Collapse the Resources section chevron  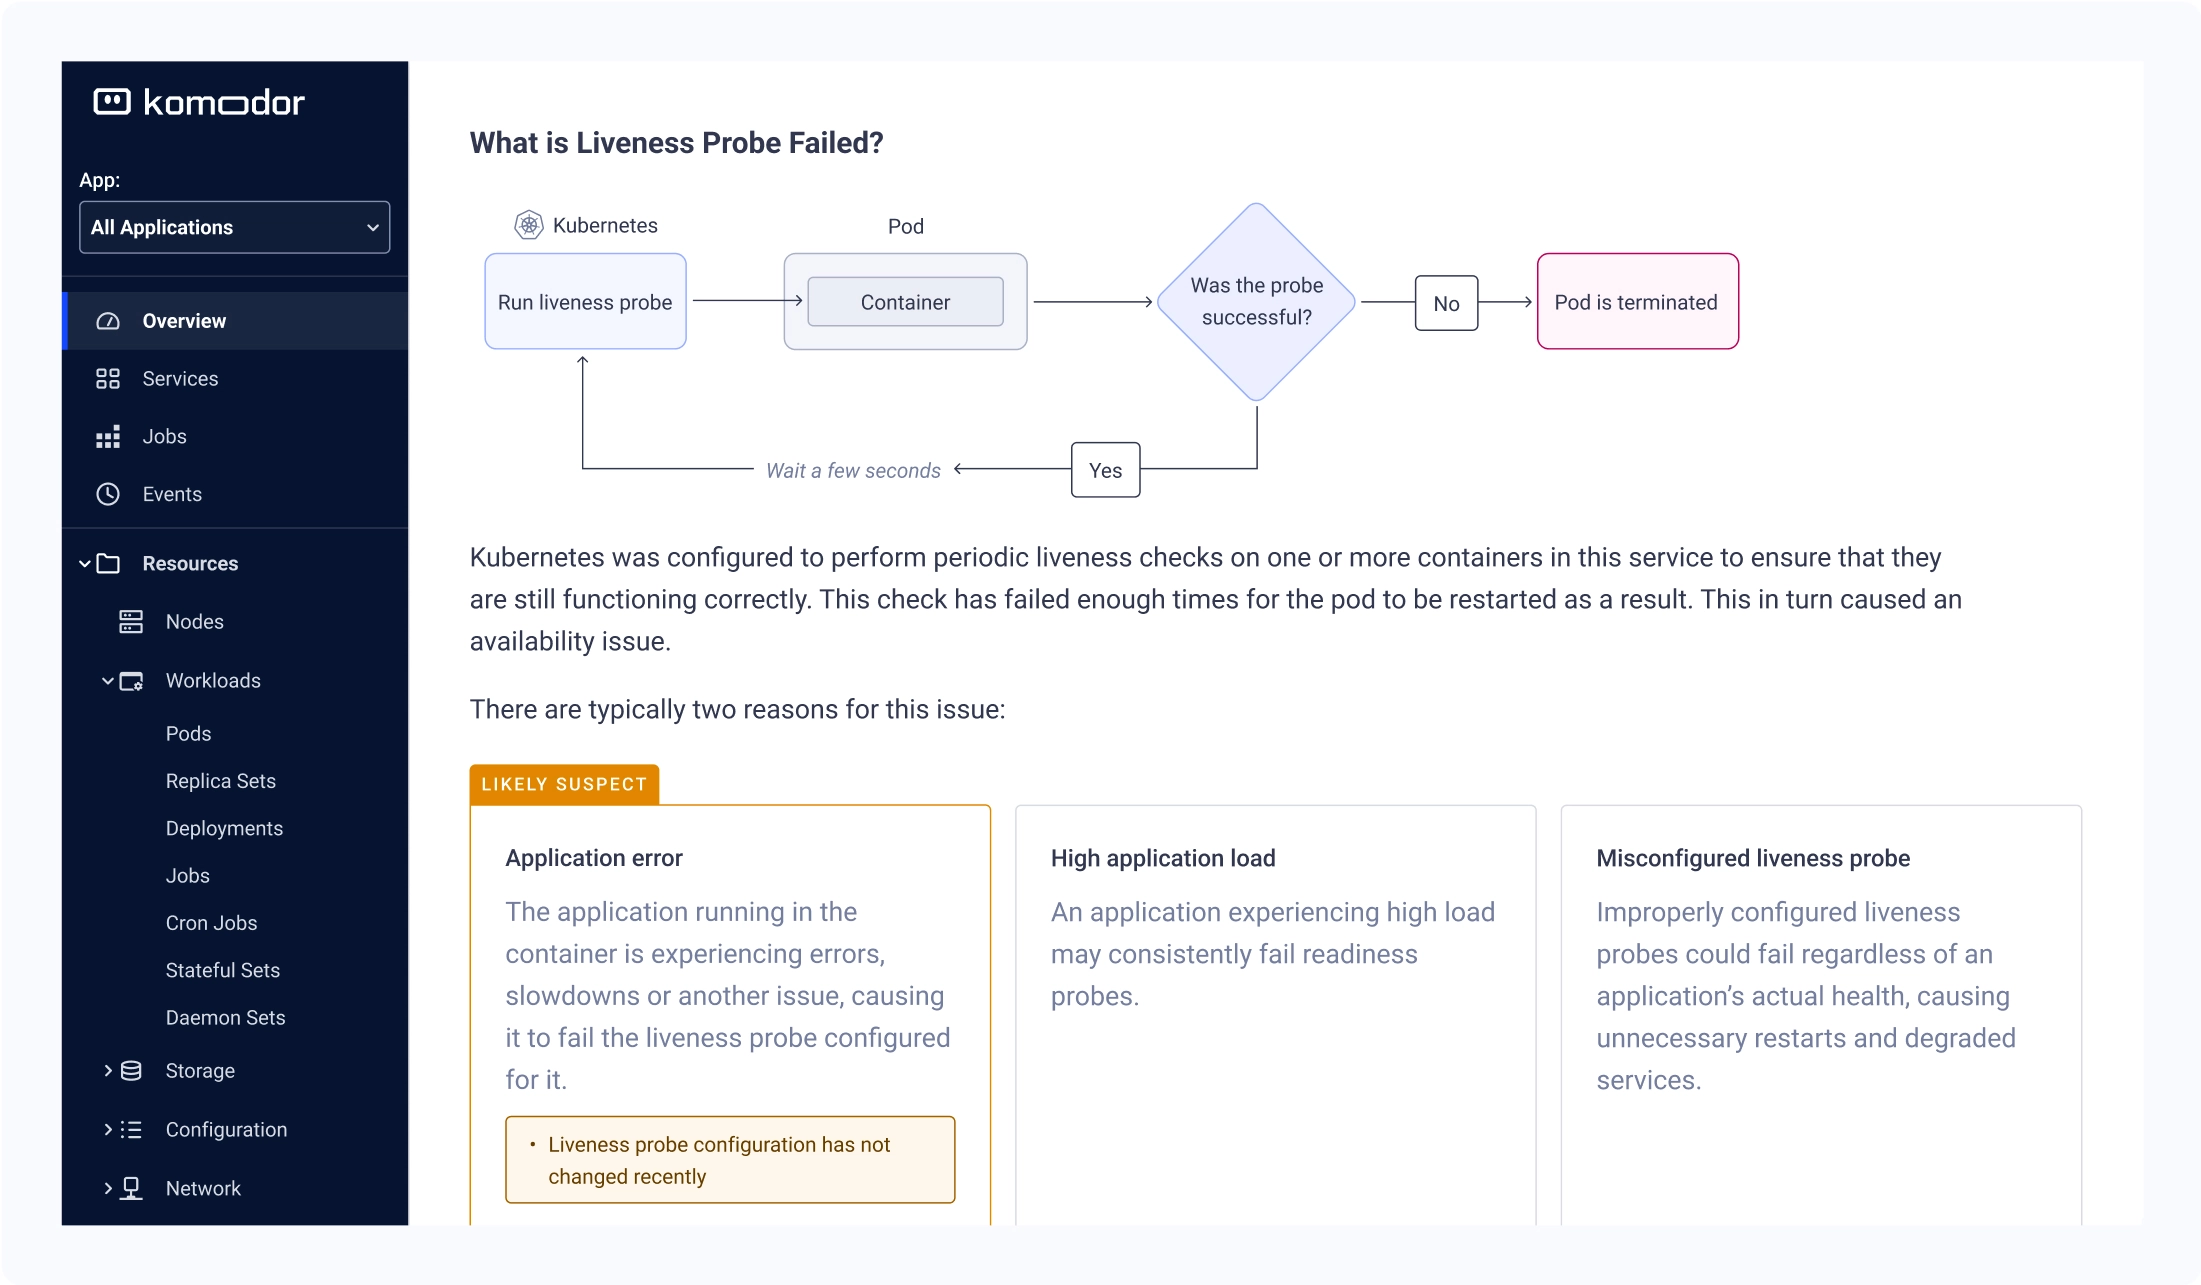(x=85, y=564)
